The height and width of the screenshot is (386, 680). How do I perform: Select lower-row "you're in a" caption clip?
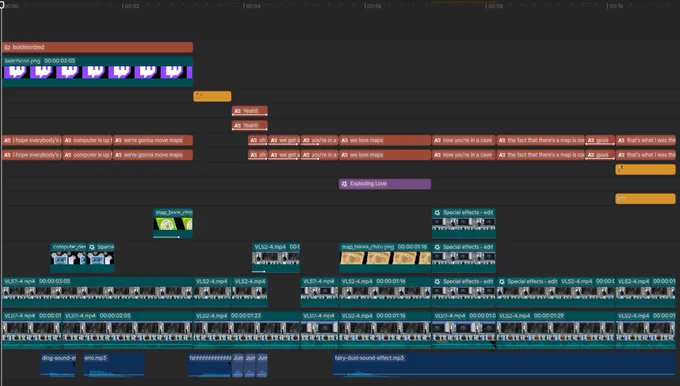(x=319, y=155)
